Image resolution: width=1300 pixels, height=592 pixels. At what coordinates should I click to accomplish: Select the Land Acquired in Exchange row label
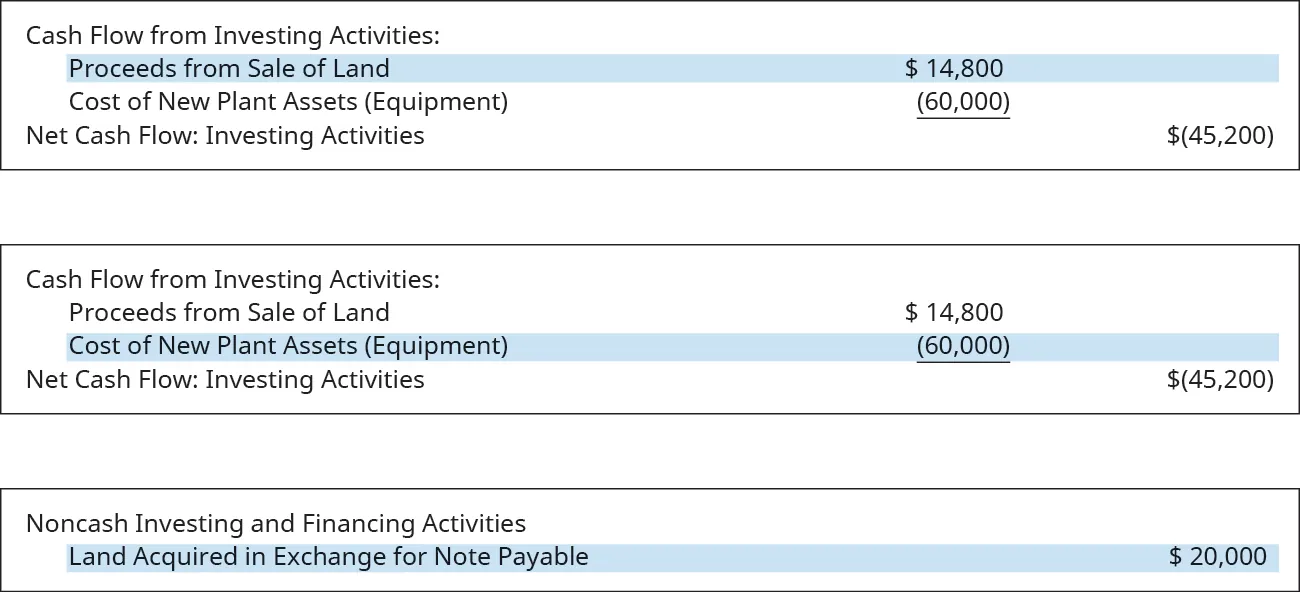click(x=328, y=557)
